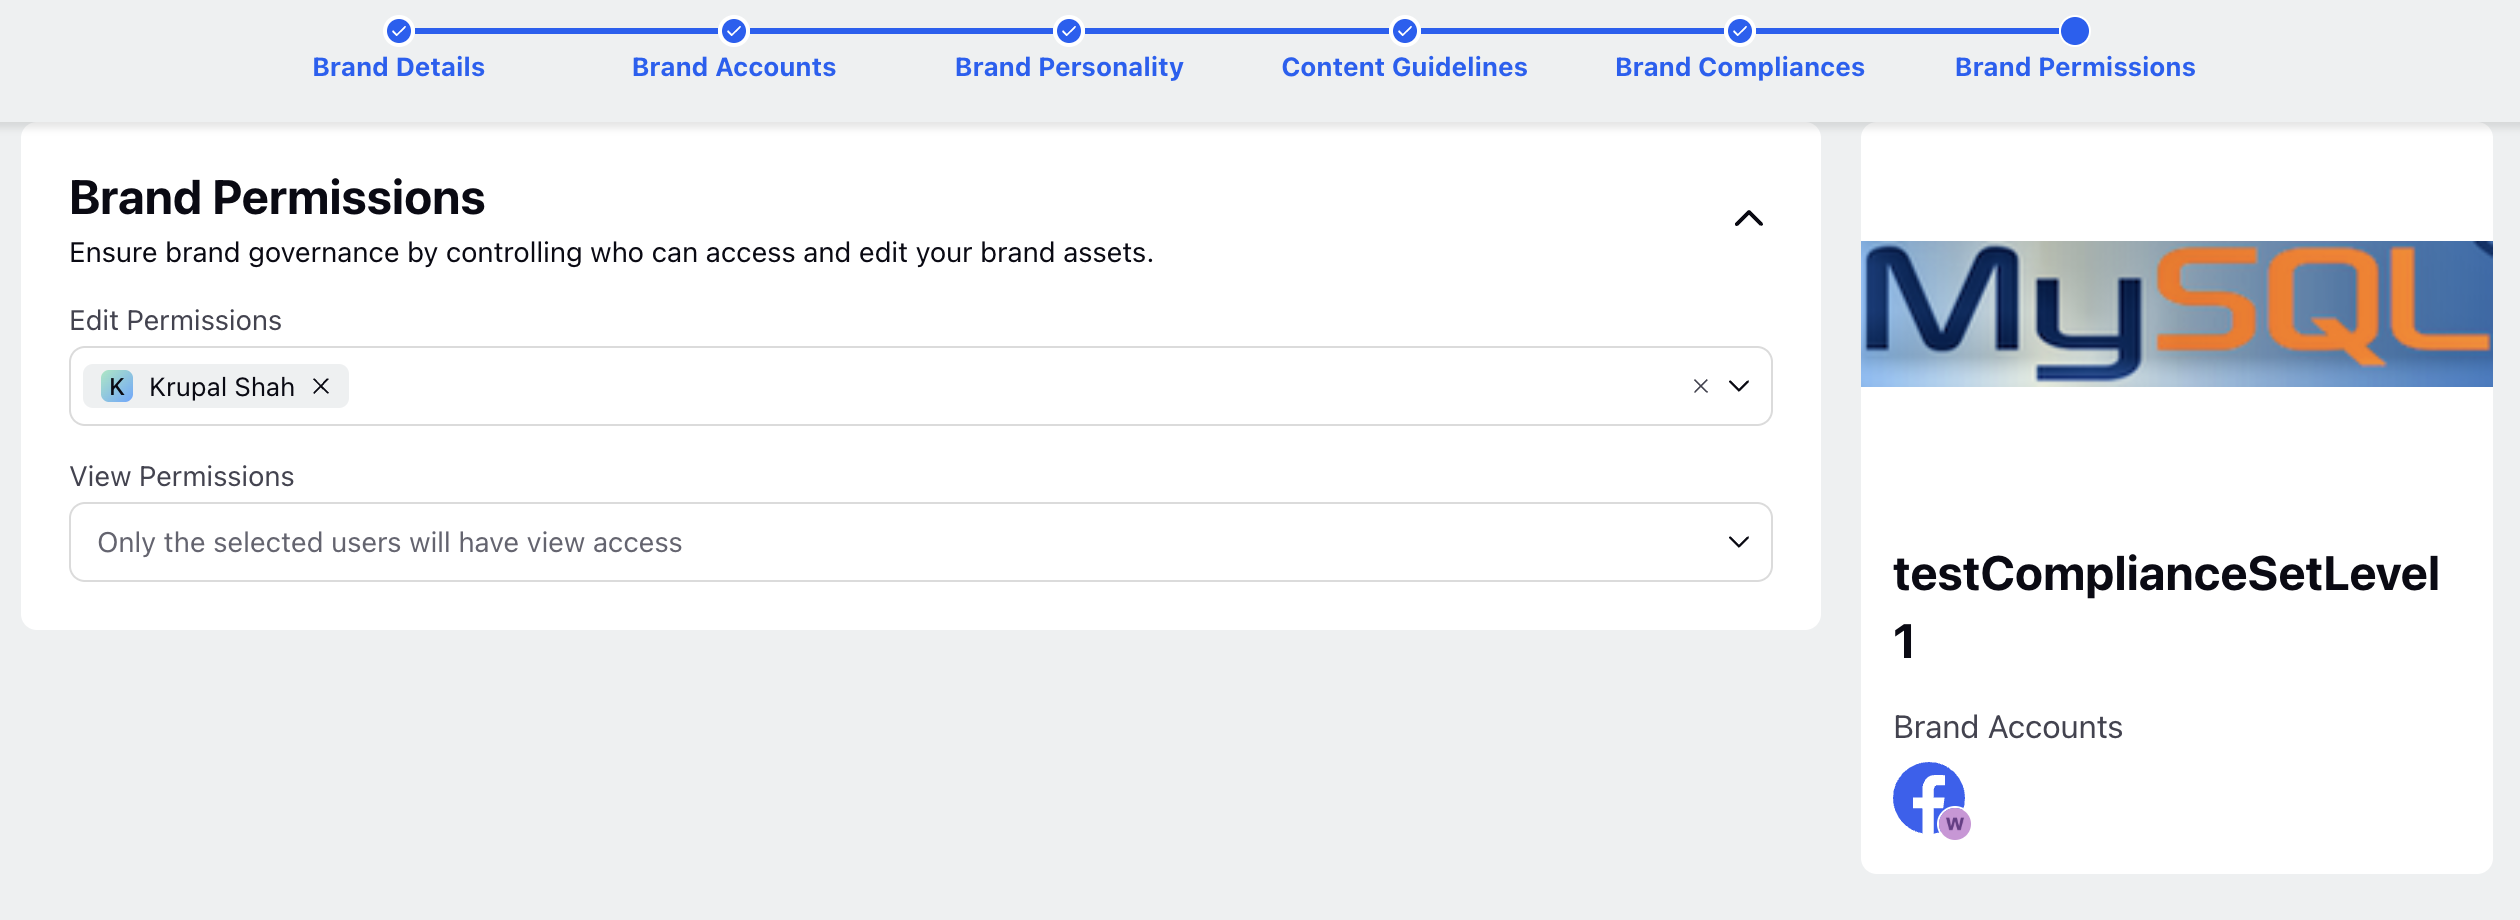Clear all Edit Permissions selections
This screenshot has height=920, width=2520.
(1700, 386)
